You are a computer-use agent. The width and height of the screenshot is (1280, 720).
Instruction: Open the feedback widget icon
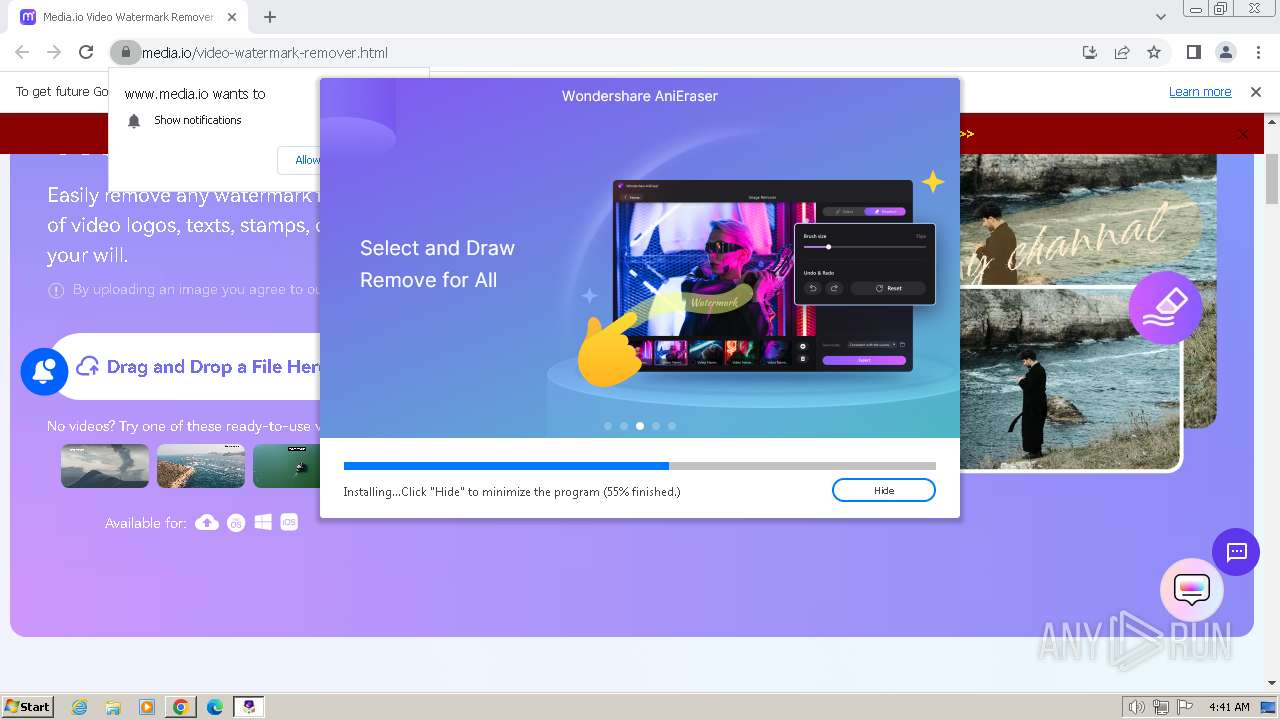[1192, 590]
